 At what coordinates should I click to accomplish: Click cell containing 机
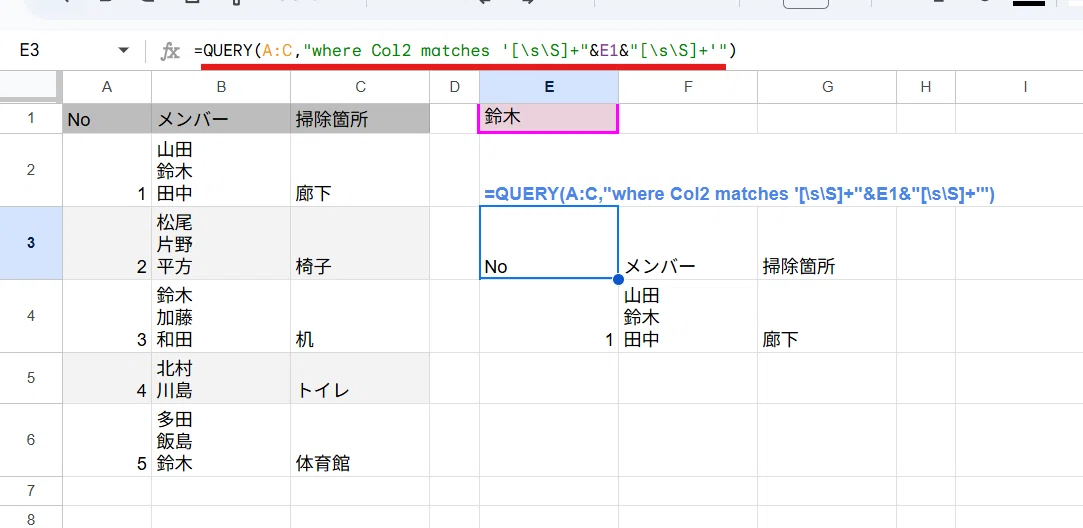(x=360, y=316)
